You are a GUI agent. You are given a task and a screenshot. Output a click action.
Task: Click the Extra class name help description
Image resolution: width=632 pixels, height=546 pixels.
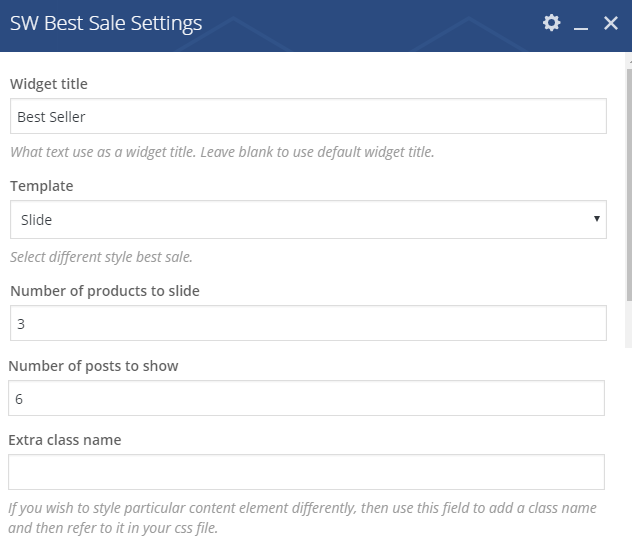click(x=302, y=518)
